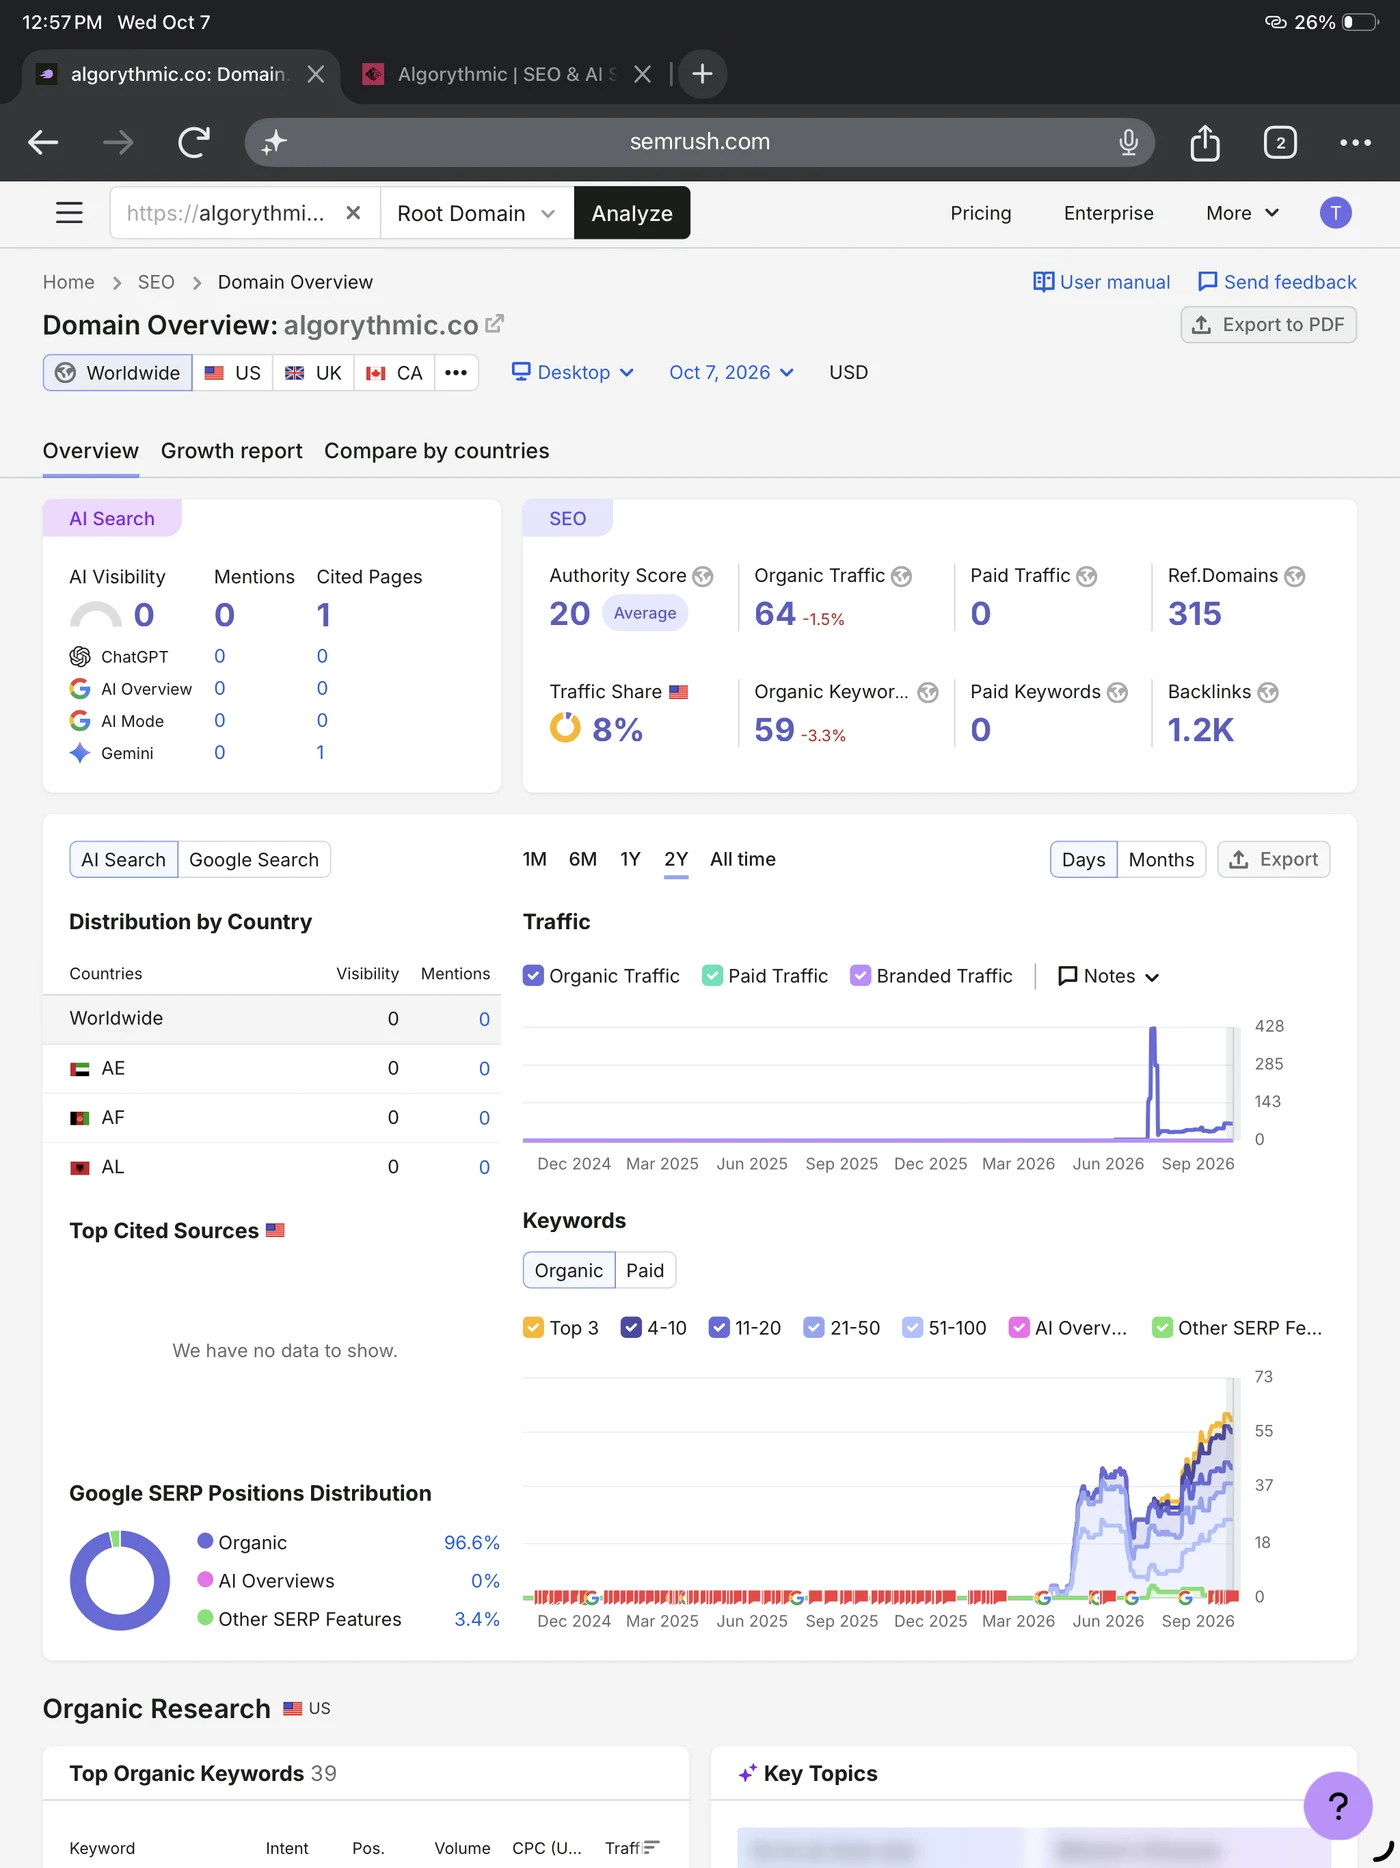Open the Oct 7, 2026 date dropdown
This screenshot has height=1868, width=1400.
[x=731, y=372]
